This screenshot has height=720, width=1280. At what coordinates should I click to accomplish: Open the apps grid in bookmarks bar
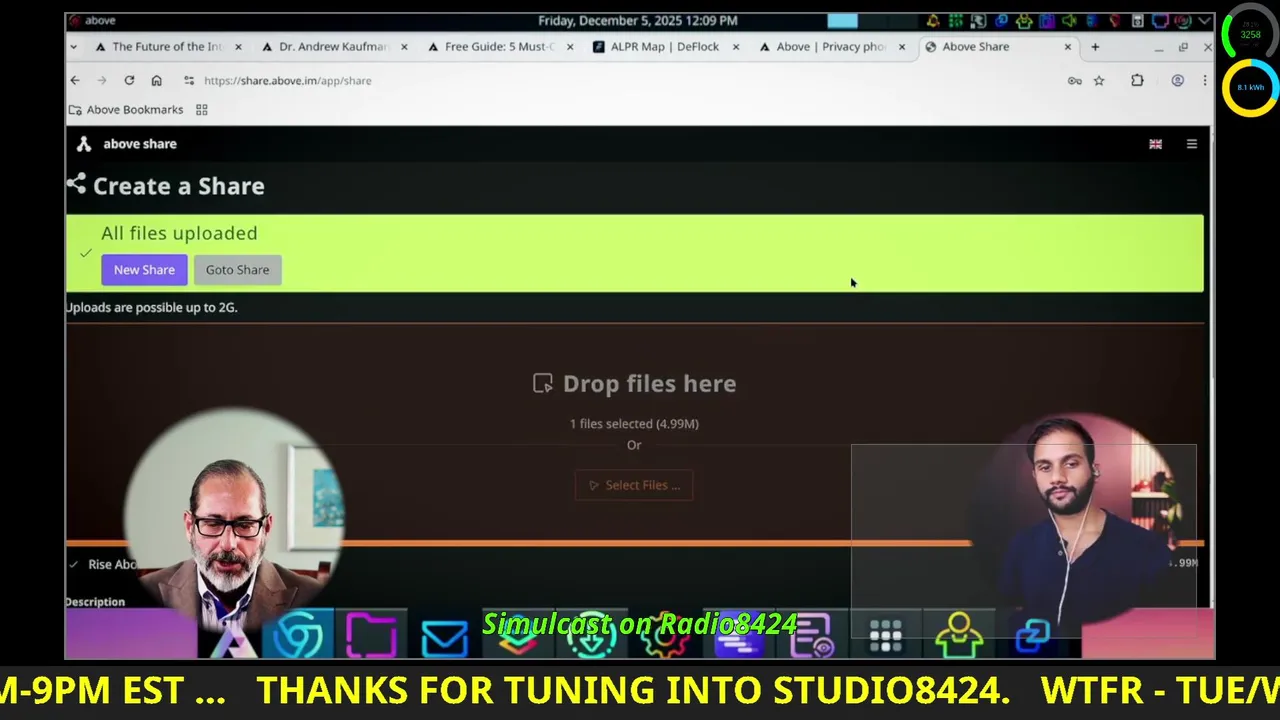(201, 110)
